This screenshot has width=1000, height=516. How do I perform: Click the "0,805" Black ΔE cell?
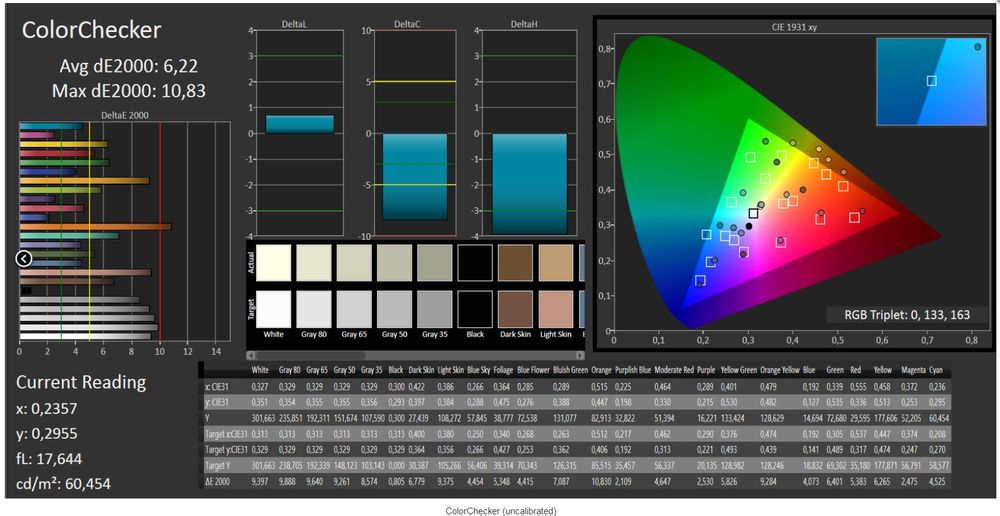396,484
